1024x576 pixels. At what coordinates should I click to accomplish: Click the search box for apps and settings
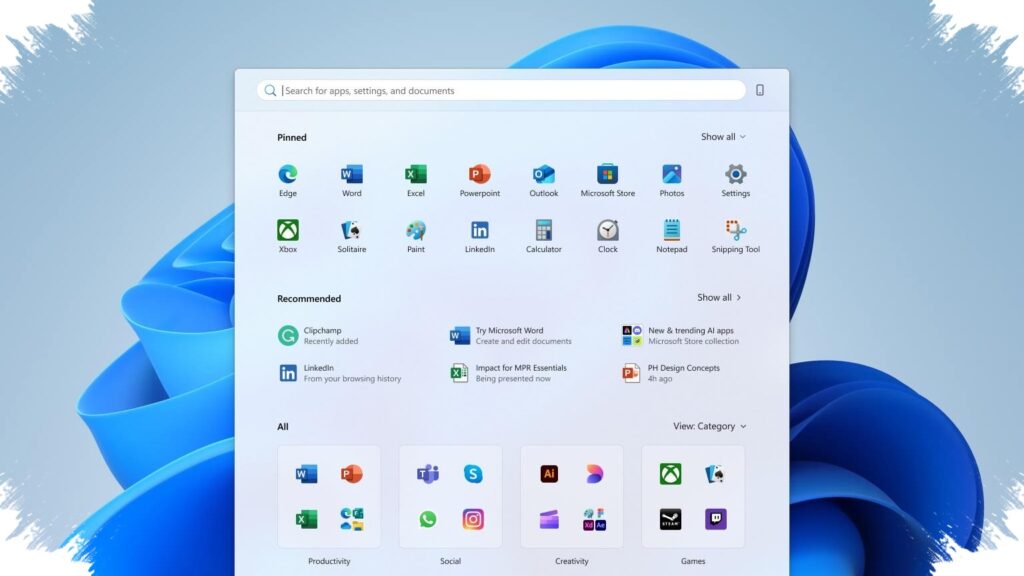pos(502,90)
